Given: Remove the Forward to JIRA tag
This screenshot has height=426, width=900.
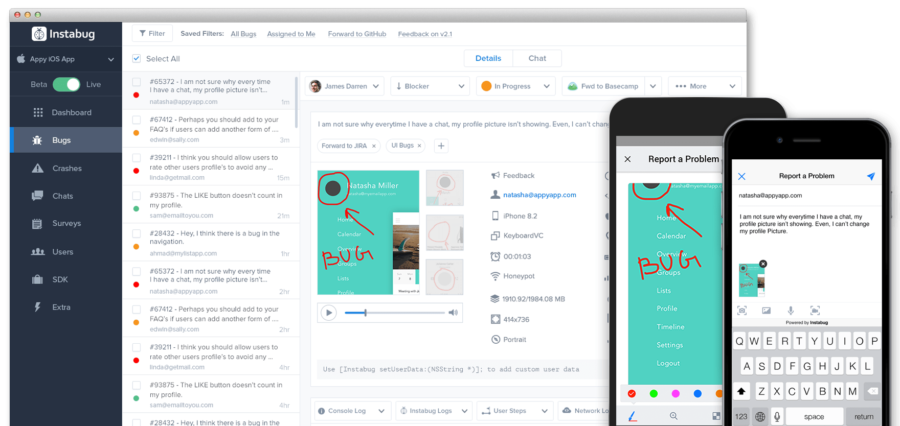Looking at the screenshot, I should click(374, 146).
